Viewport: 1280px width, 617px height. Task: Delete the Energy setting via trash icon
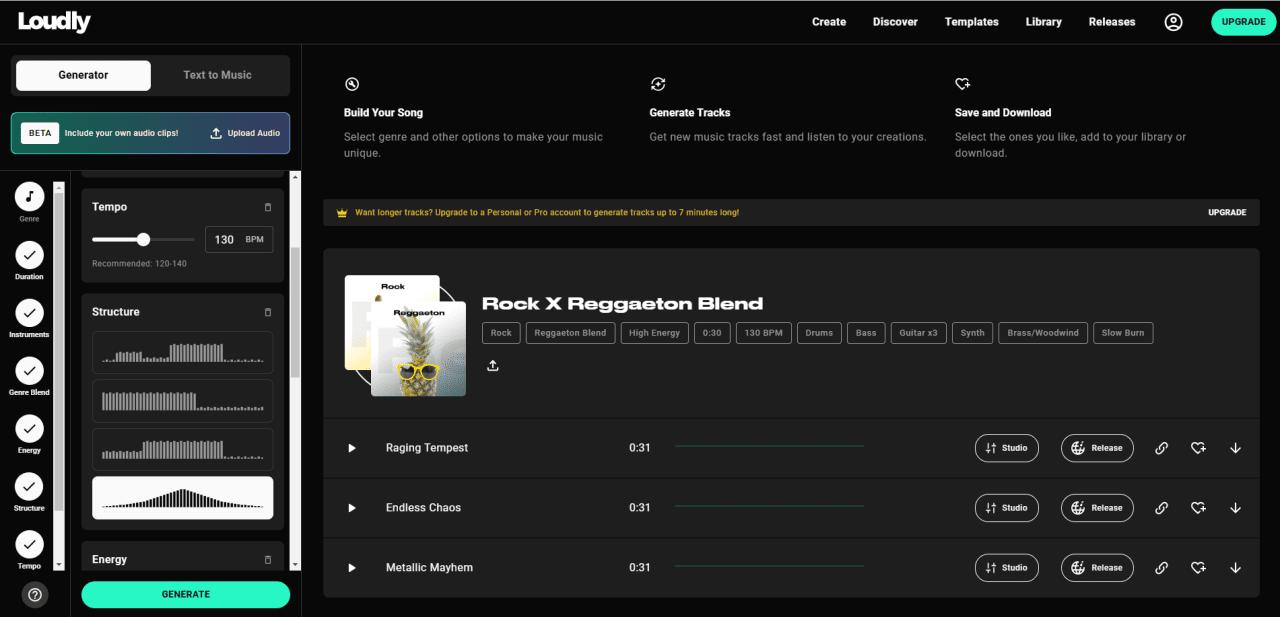click(x=267, y=560)
